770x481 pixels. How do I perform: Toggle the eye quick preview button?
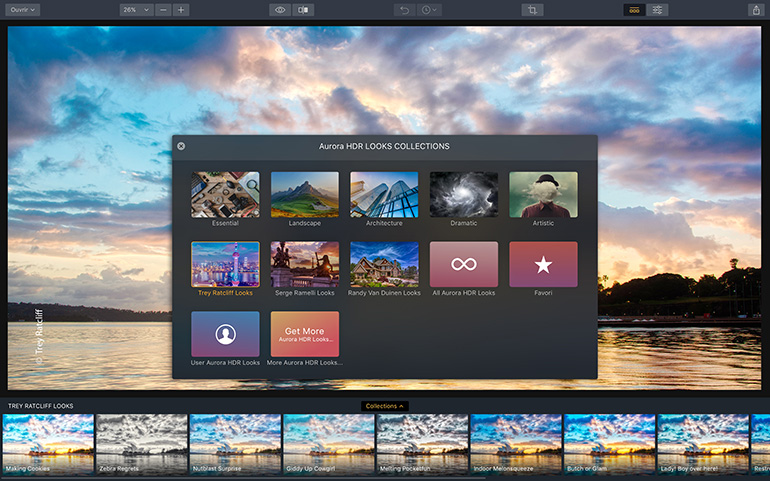pyautogui.click(x=281, y=9)
